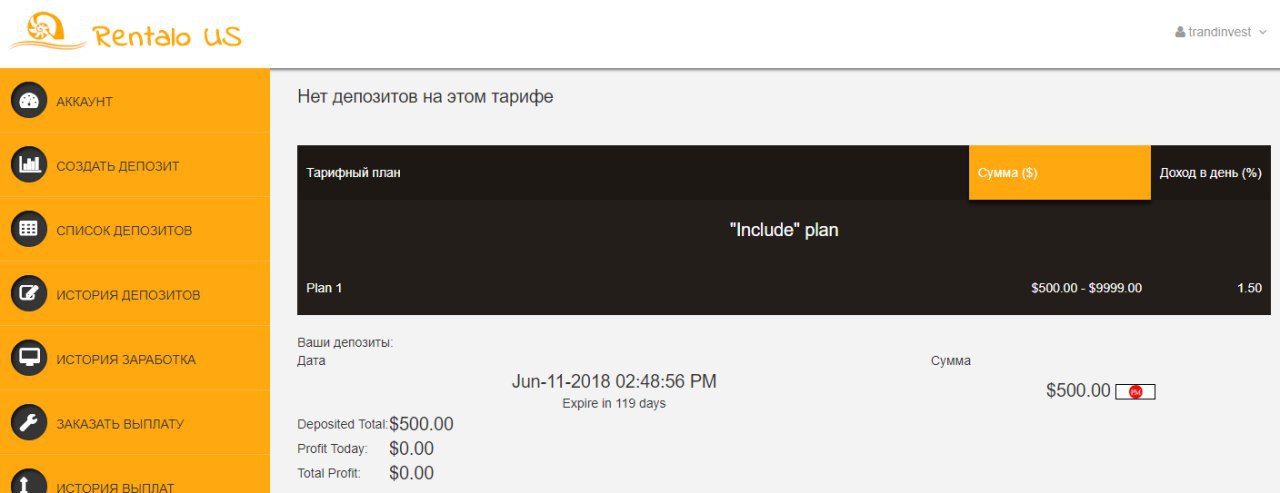Open the АККАУНТ dashboard gauge icon
The height and width of the screenshot is (493, 1280).
pos(28,100)
